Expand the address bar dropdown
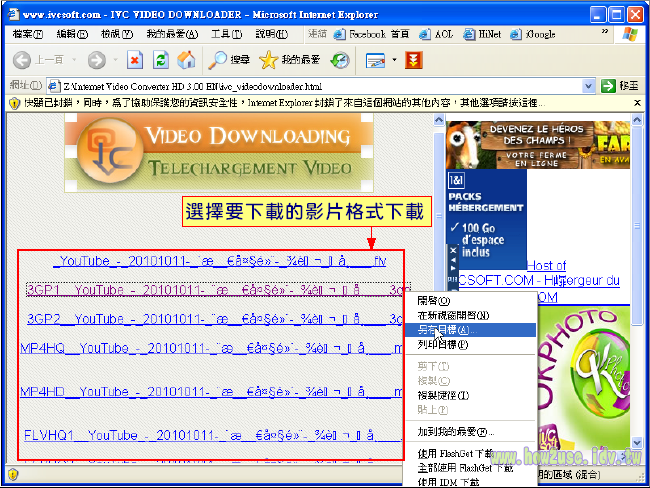Image resolution: width=650 pixels, height=488 pixels. (588, 86)
